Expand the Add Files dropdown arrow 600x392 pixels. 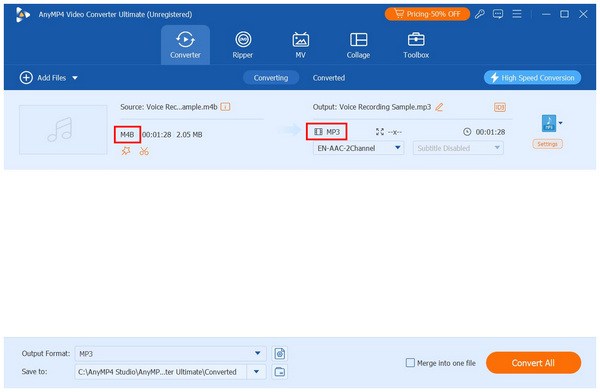click(x=75, y=78)
